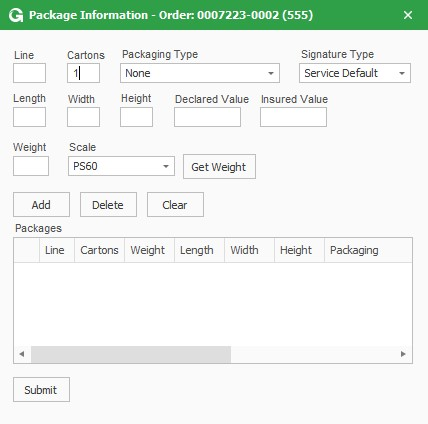Click the Add button

click(41, 204)
